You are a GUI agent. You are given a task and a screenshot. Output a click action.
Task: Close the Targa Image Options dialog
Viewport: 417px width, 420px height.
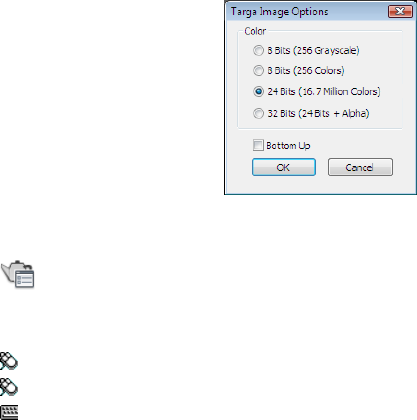[400, 11]
